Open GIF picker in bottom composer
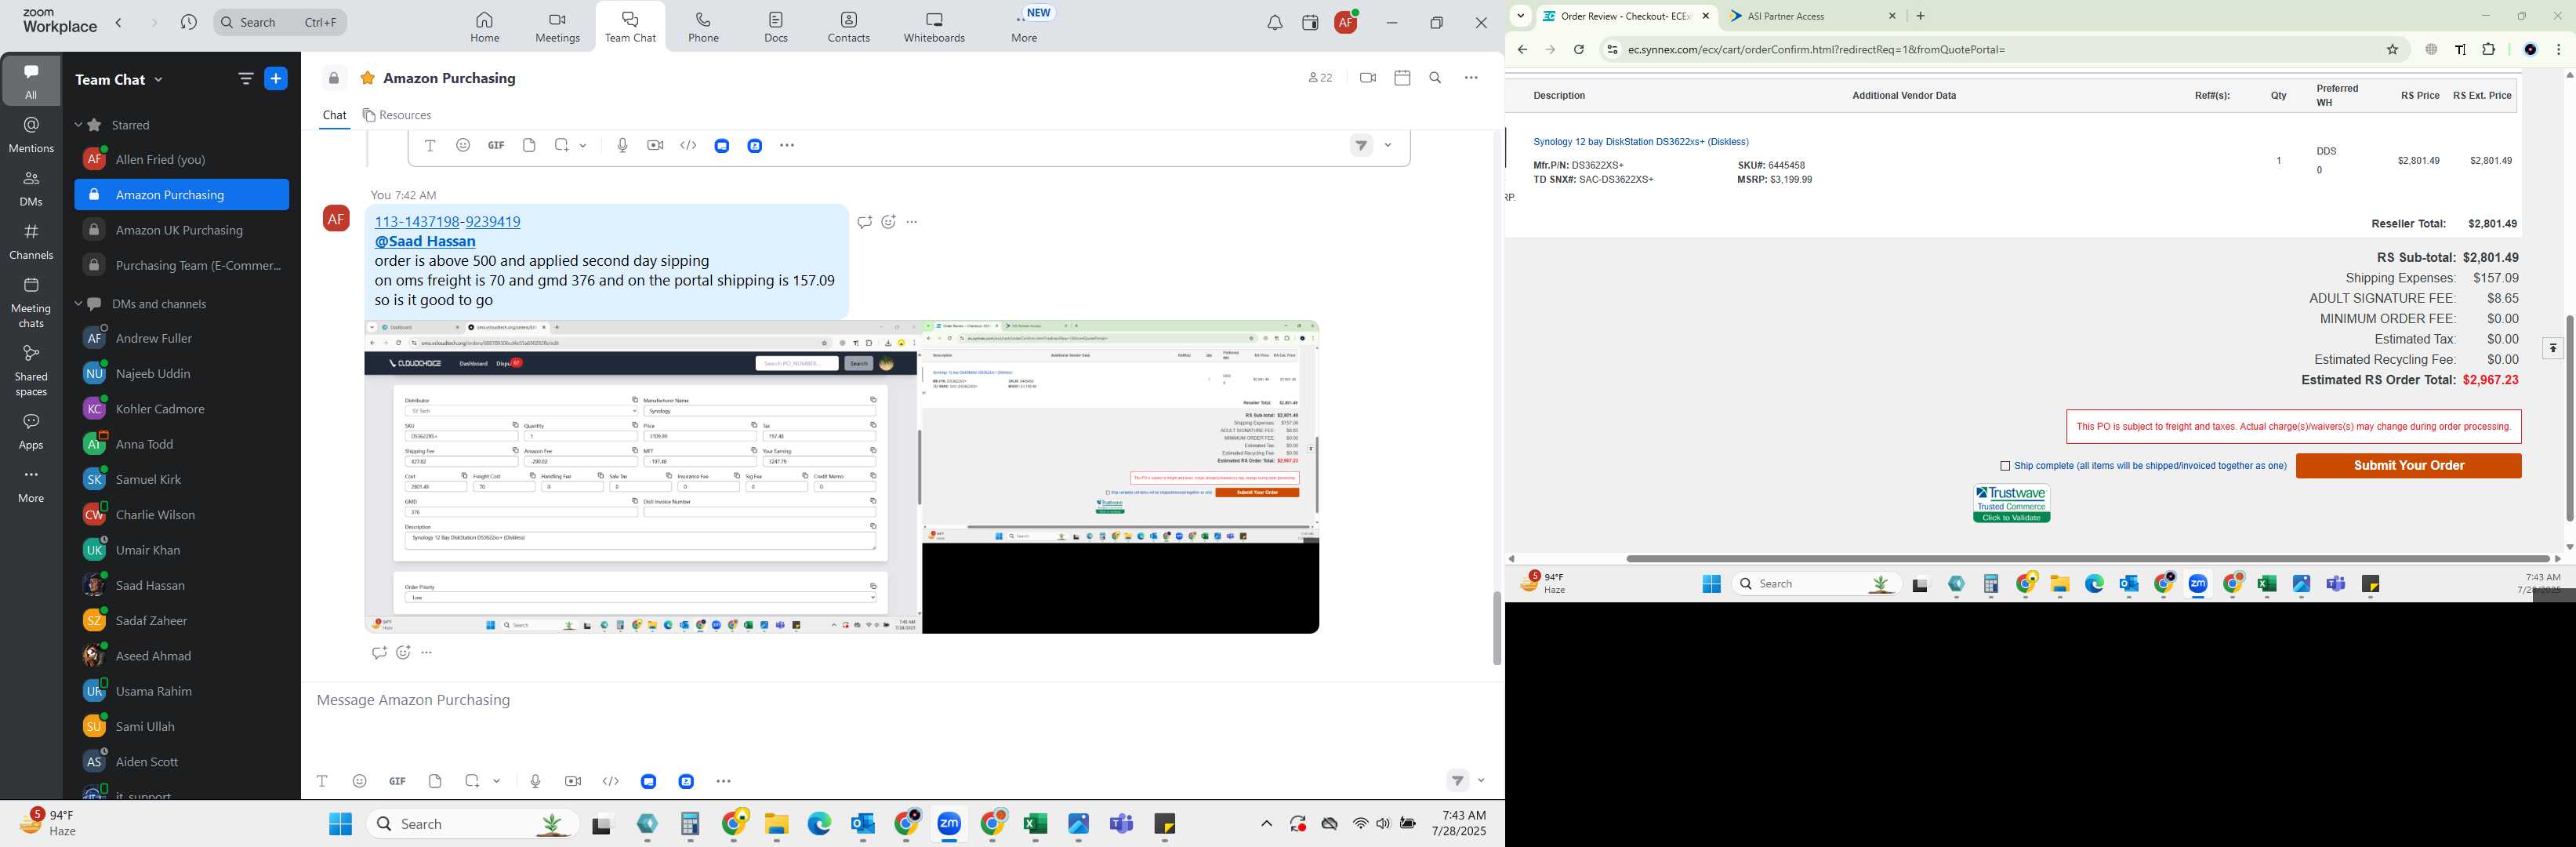The width and height of the screenshot is (2576, 847). pyautogui.click(x=397, y=781)
